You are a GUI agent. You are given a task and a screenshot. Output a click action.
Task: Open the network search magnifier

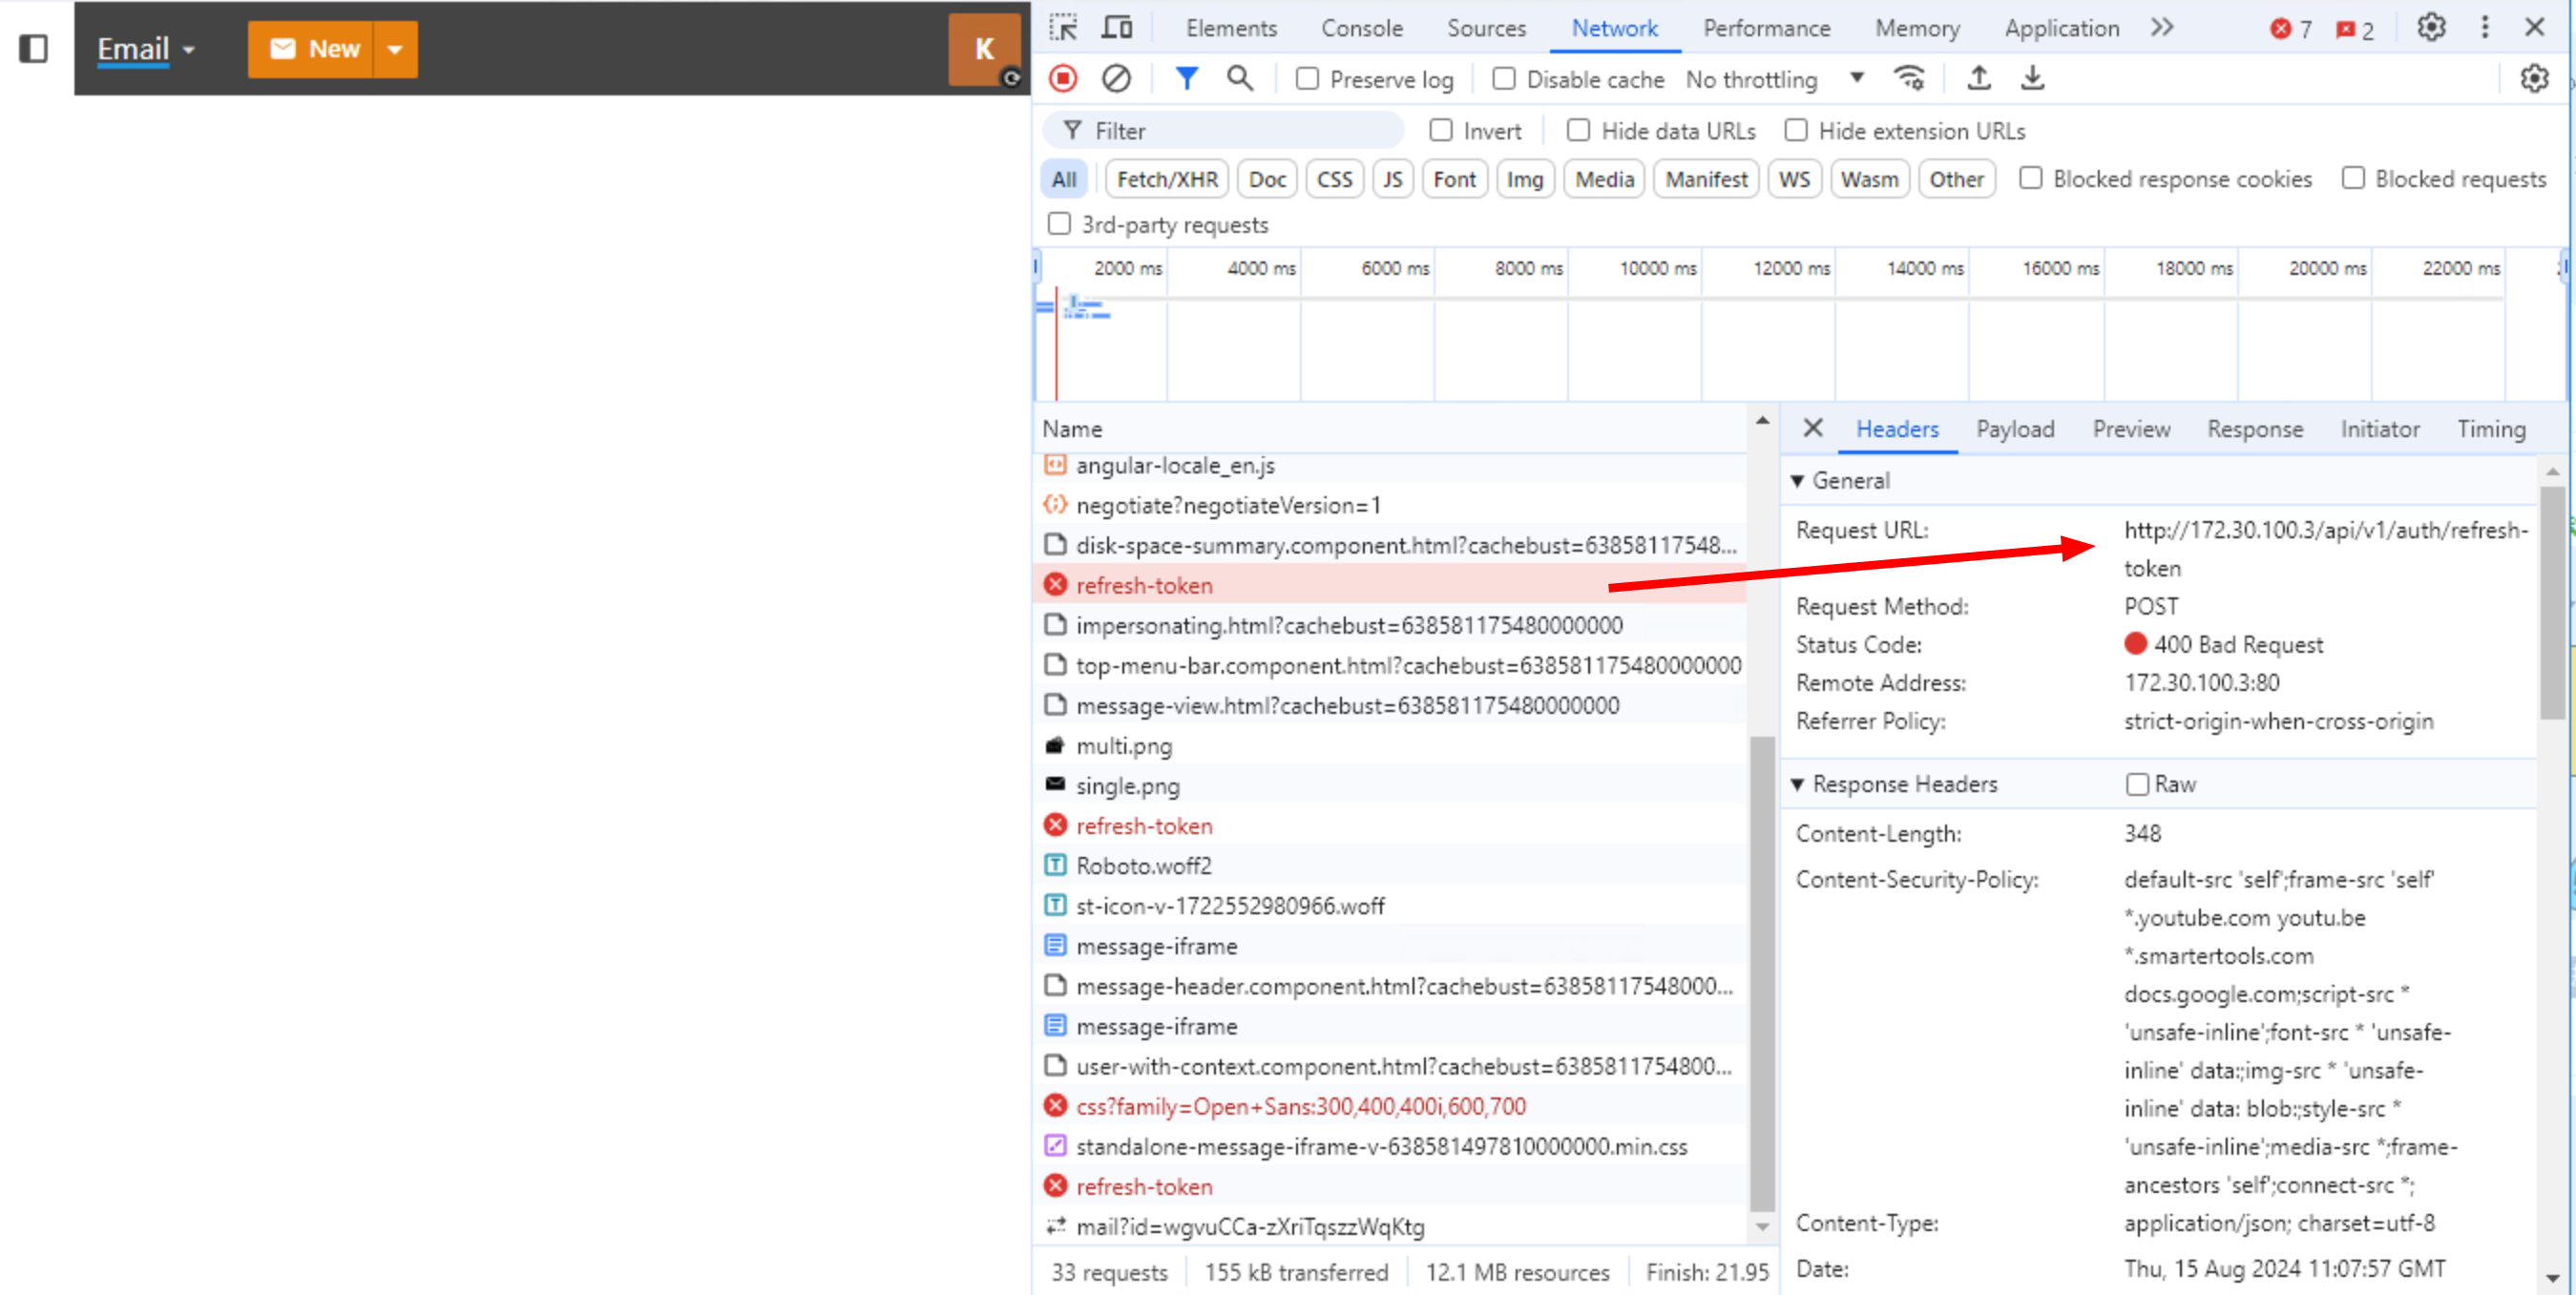(1239, 78)
